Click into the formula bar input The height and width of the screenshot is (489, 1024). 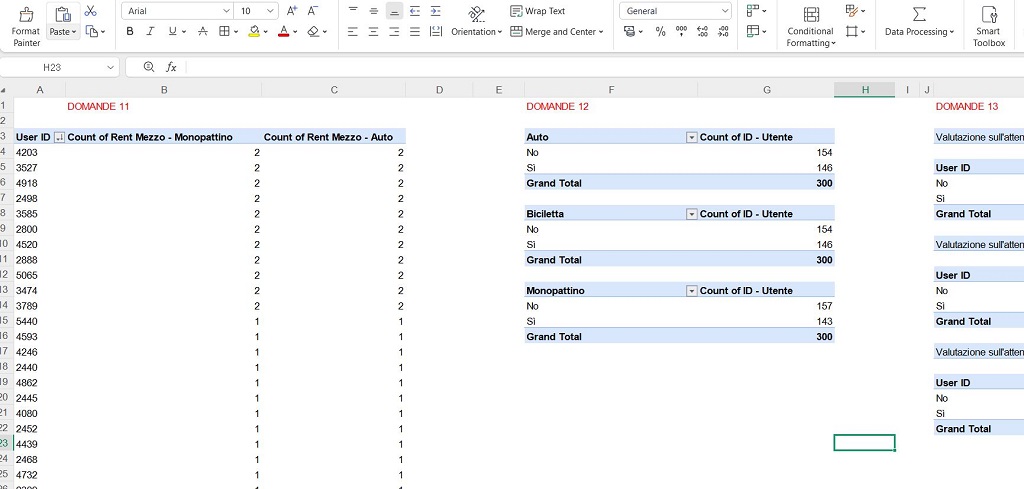point(605,67)
